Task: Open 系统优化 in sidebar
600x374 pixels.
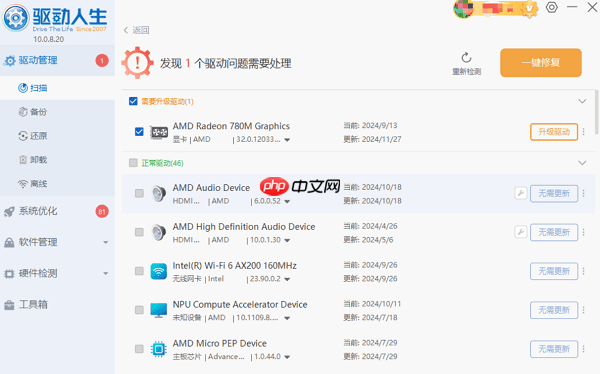Action: [x=57, y=211]
